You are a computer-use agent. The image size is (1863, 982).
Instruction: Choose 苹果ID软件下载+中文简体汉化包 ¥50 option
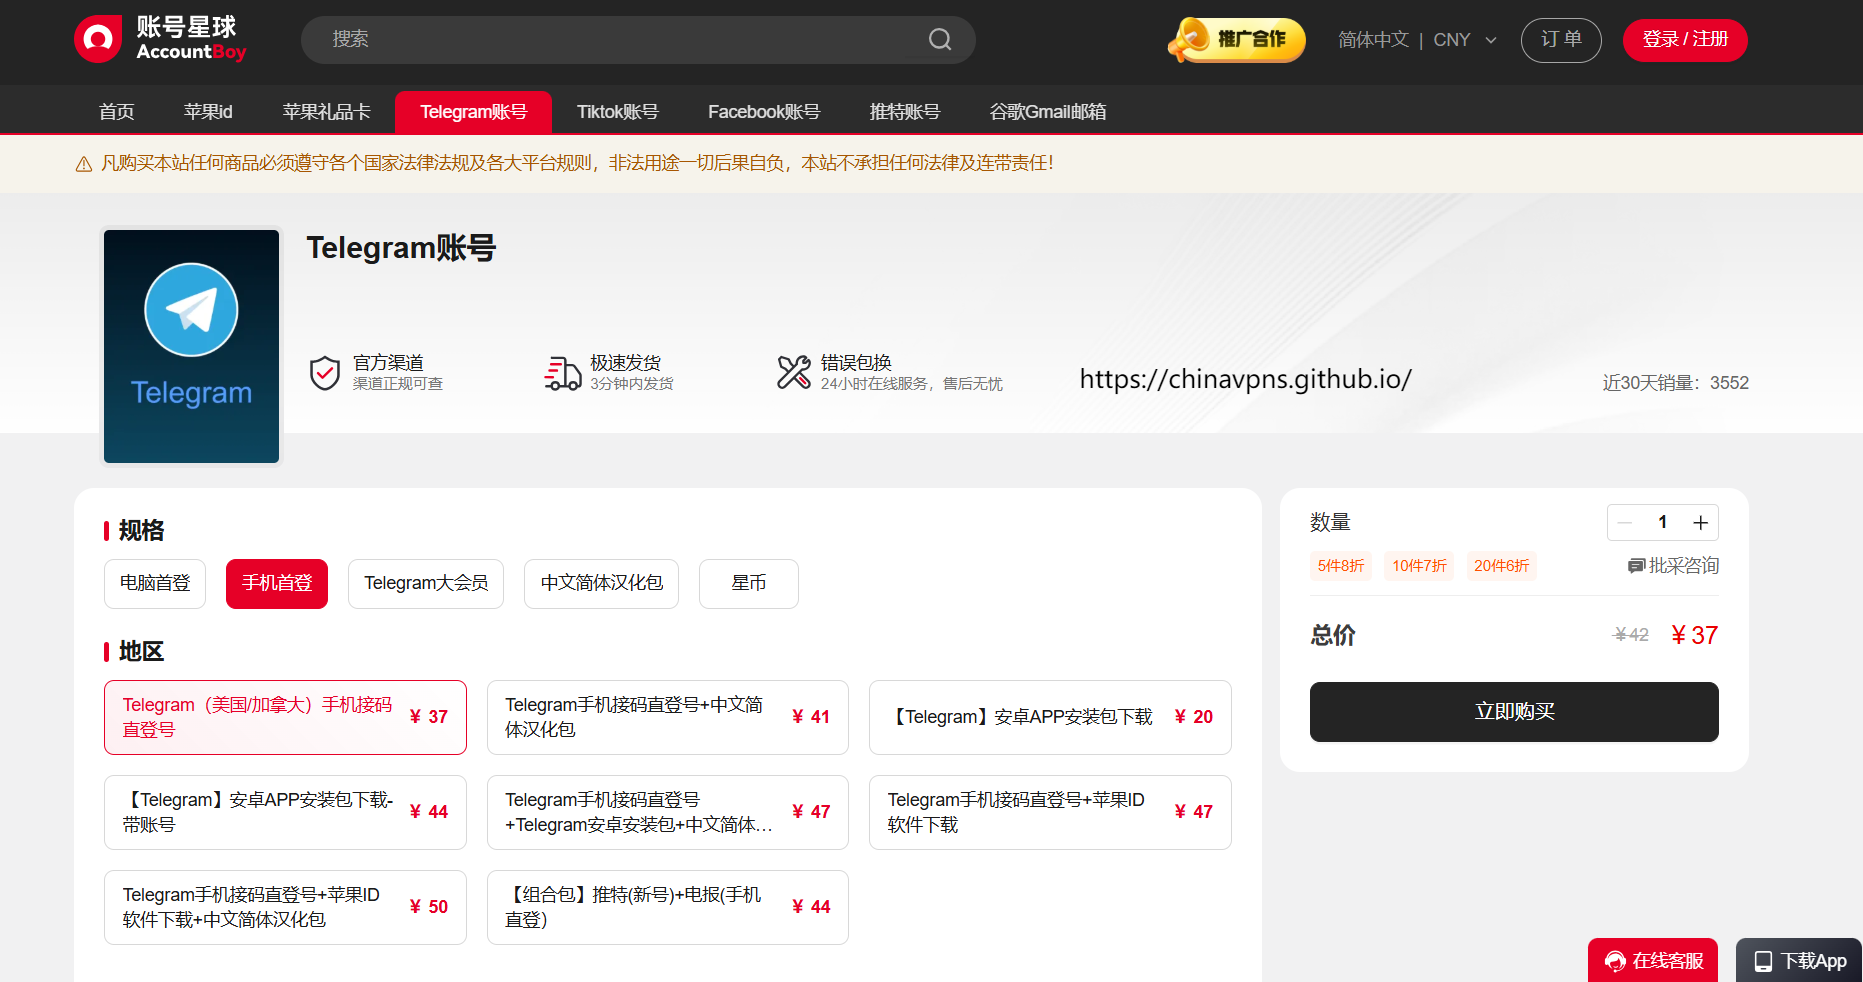pos(285,907)
